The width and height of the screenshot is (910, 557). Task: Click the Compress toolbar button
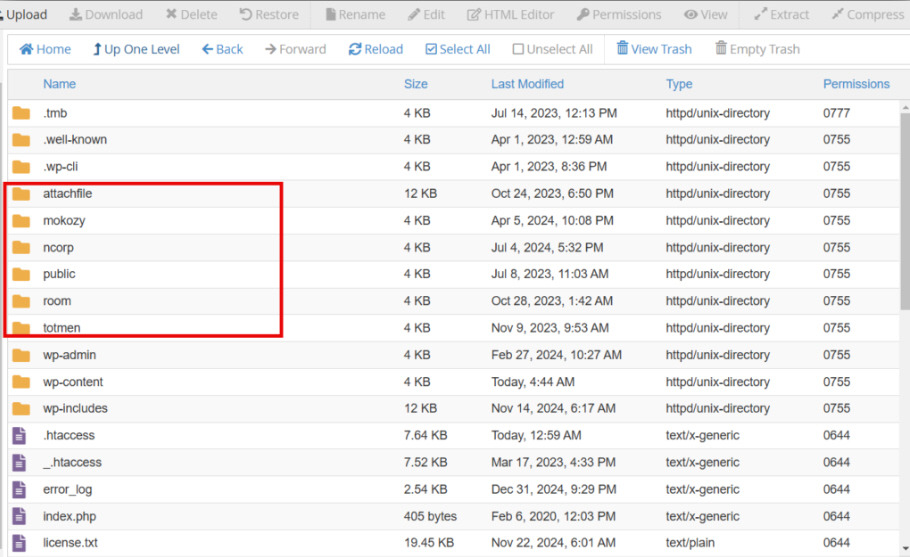point(867,15)
